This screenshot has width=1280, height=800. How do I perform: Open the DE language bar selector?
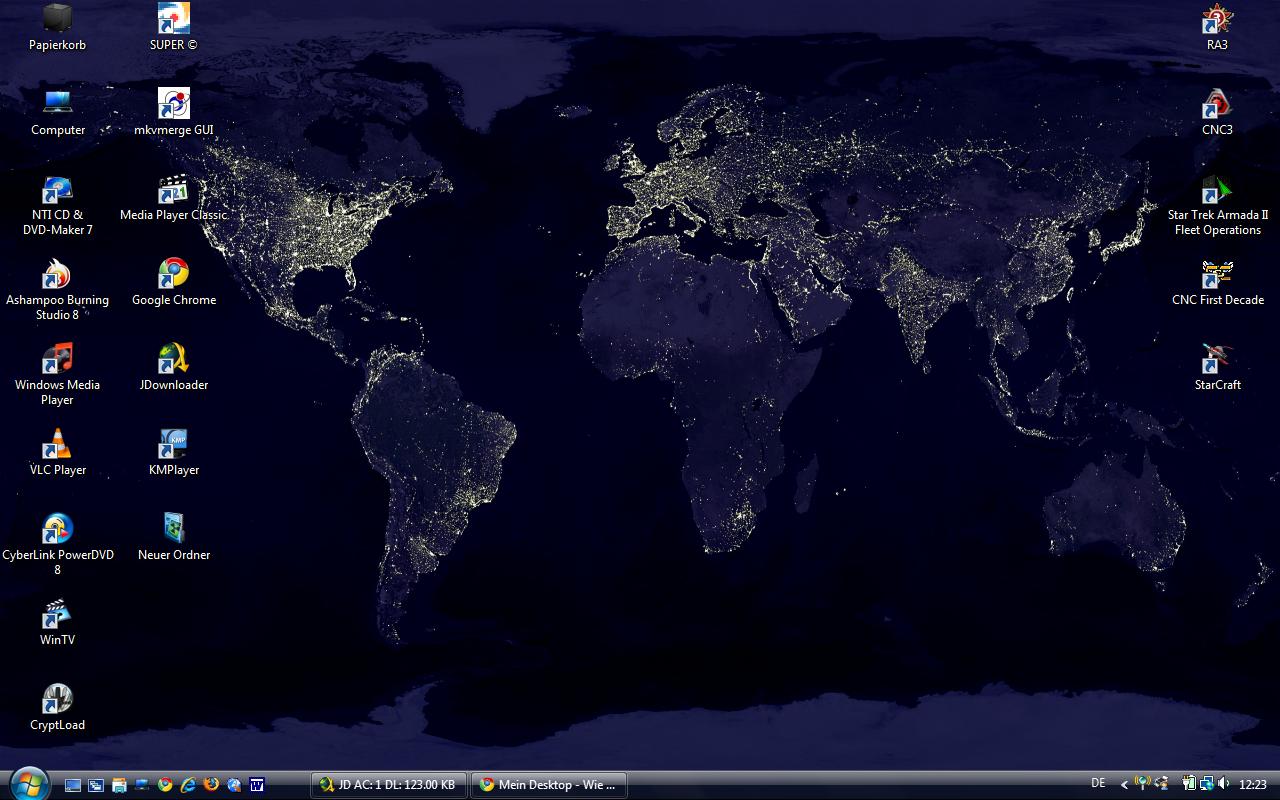[x=1098, y=784]
